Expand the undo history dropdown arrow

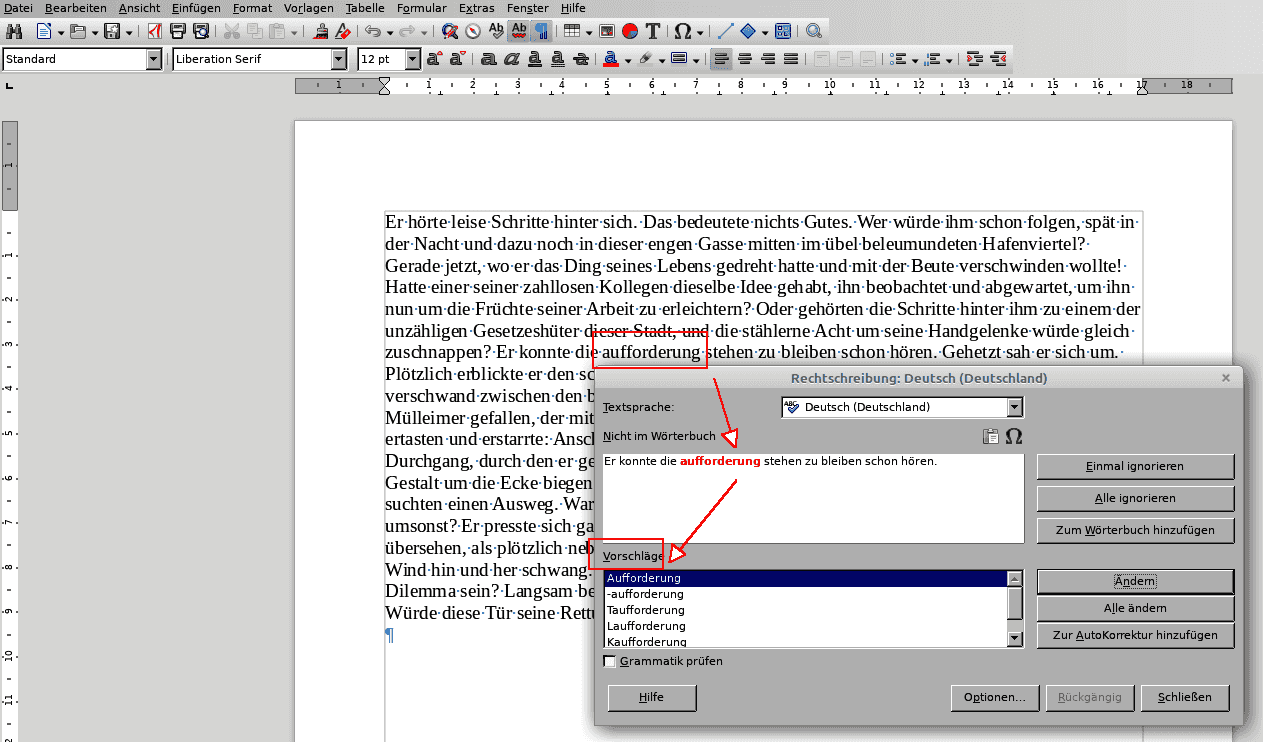tap(389, 31)
